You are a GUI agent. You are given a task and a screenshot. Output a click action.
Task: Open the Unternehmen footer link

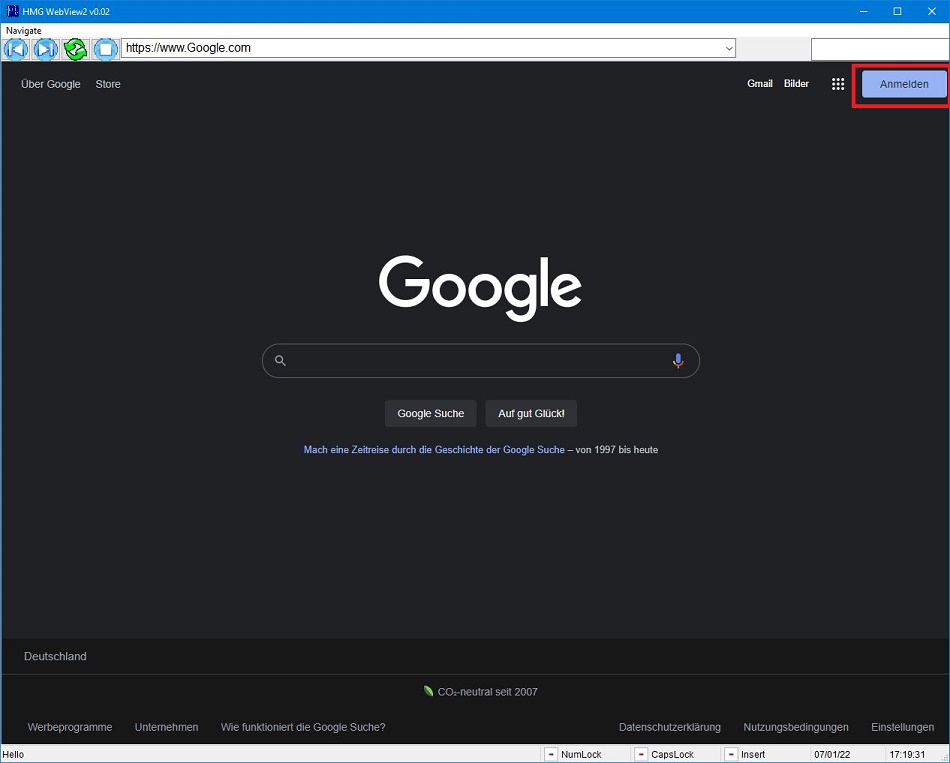167,727
